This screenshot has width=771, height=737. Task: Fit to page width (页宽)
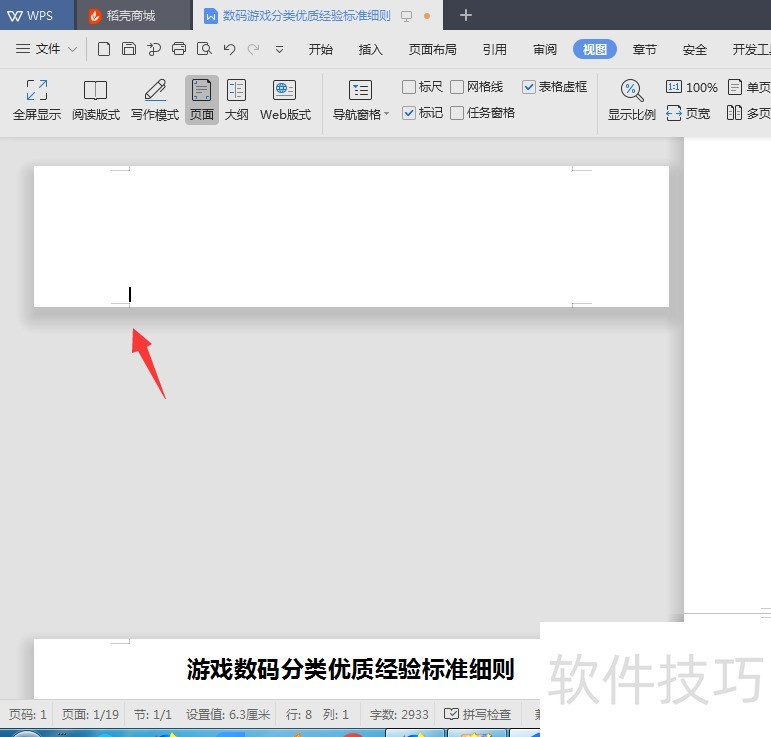[x=688, y=114]
